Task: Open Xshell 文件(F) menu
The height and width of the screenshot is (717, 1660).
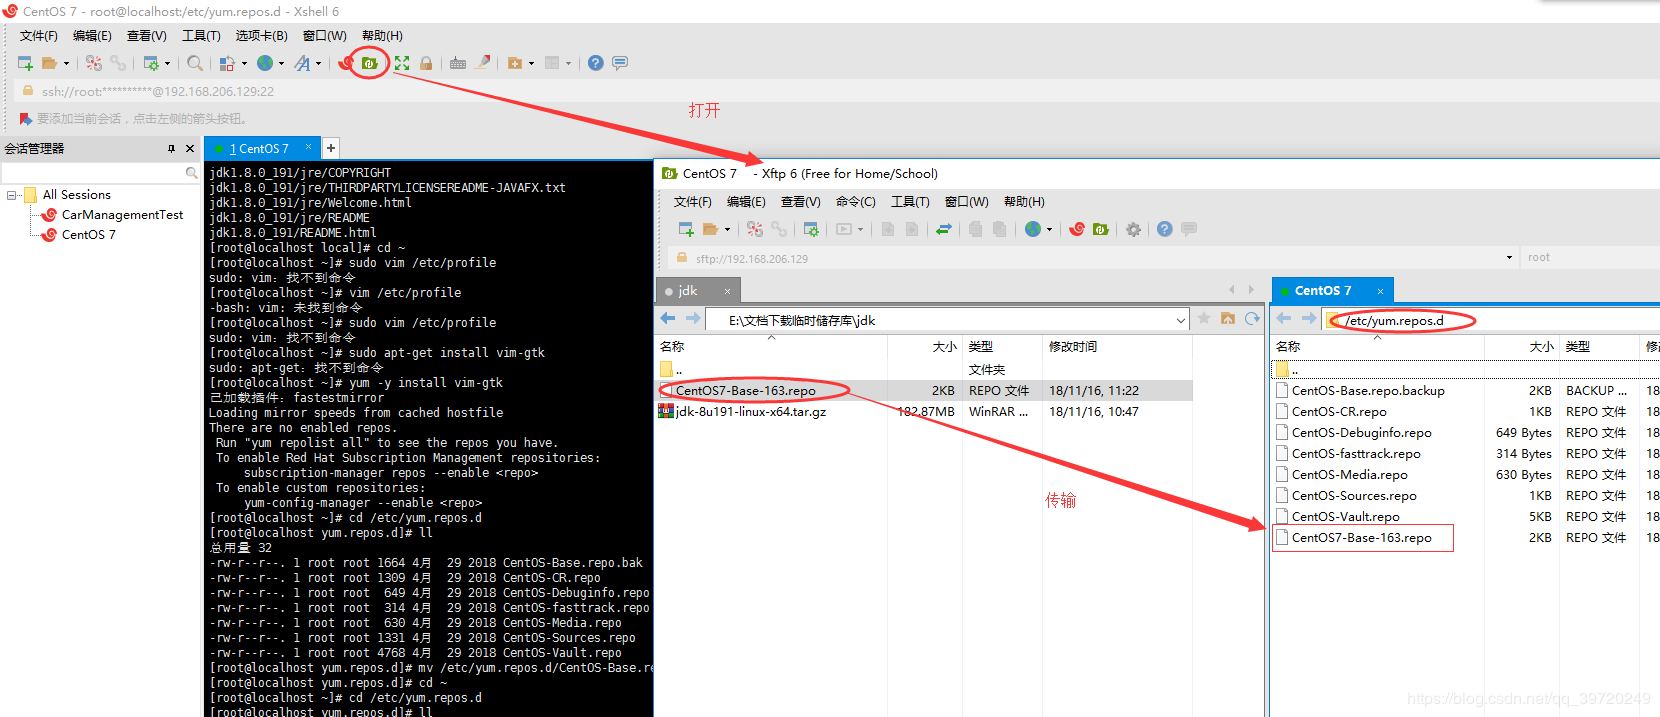Action: pos(39,36)
